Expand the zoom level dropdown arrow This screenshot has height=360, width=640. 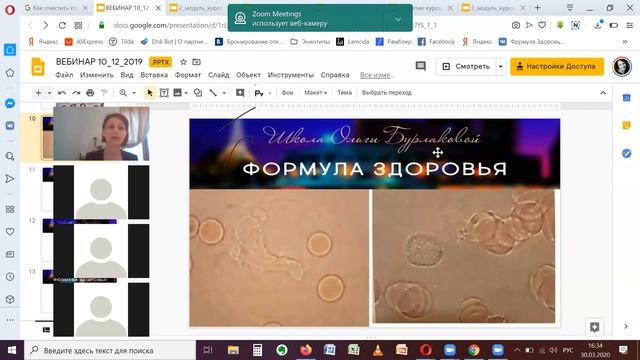(x=133, y=93)
